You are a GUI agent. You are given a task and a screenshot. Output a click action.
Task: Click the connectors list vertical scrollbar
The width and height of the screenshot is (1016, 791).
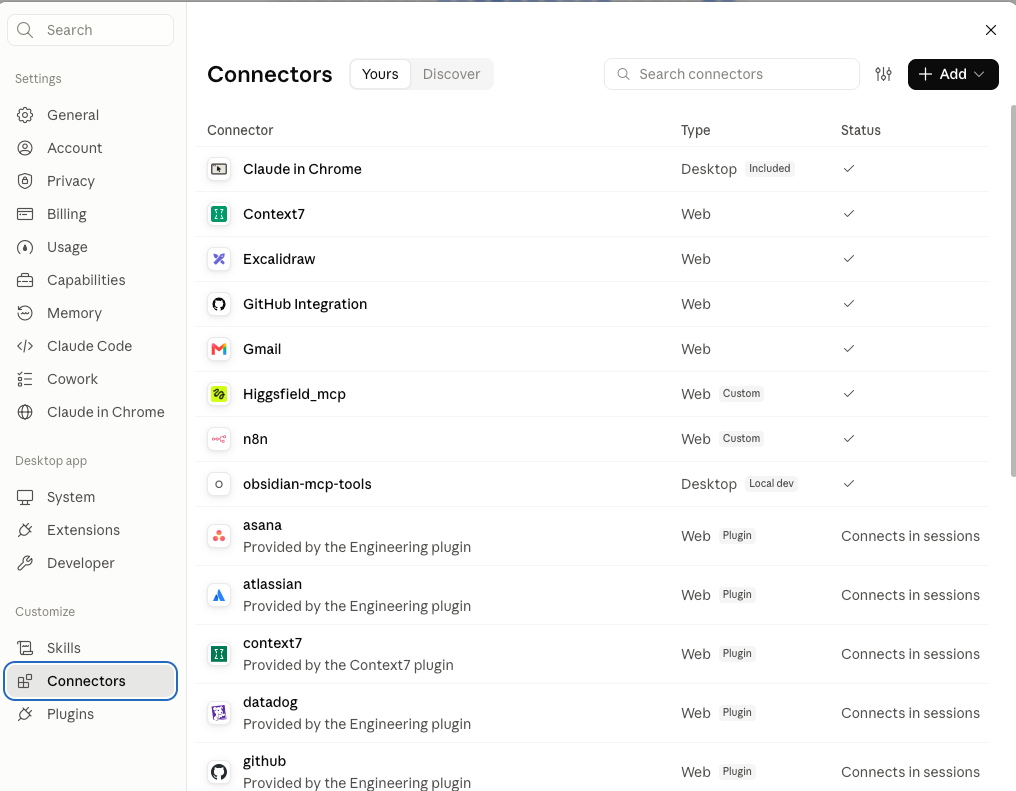[x=1013, y=290]
